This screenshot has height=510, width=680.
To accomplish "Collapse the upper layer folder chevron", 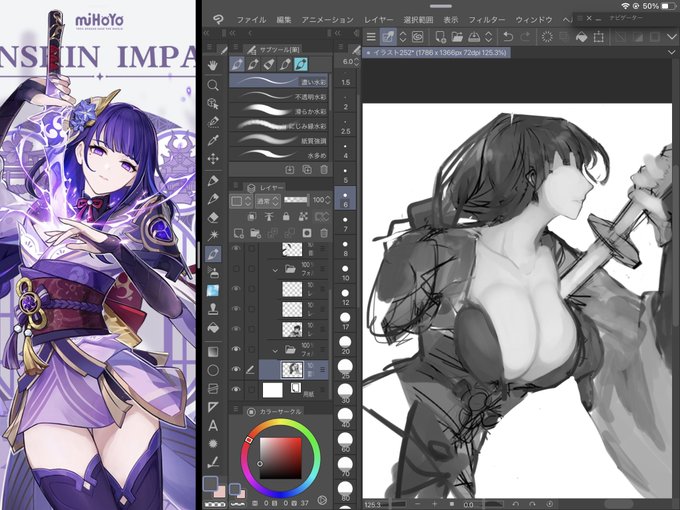I will 275,270.
